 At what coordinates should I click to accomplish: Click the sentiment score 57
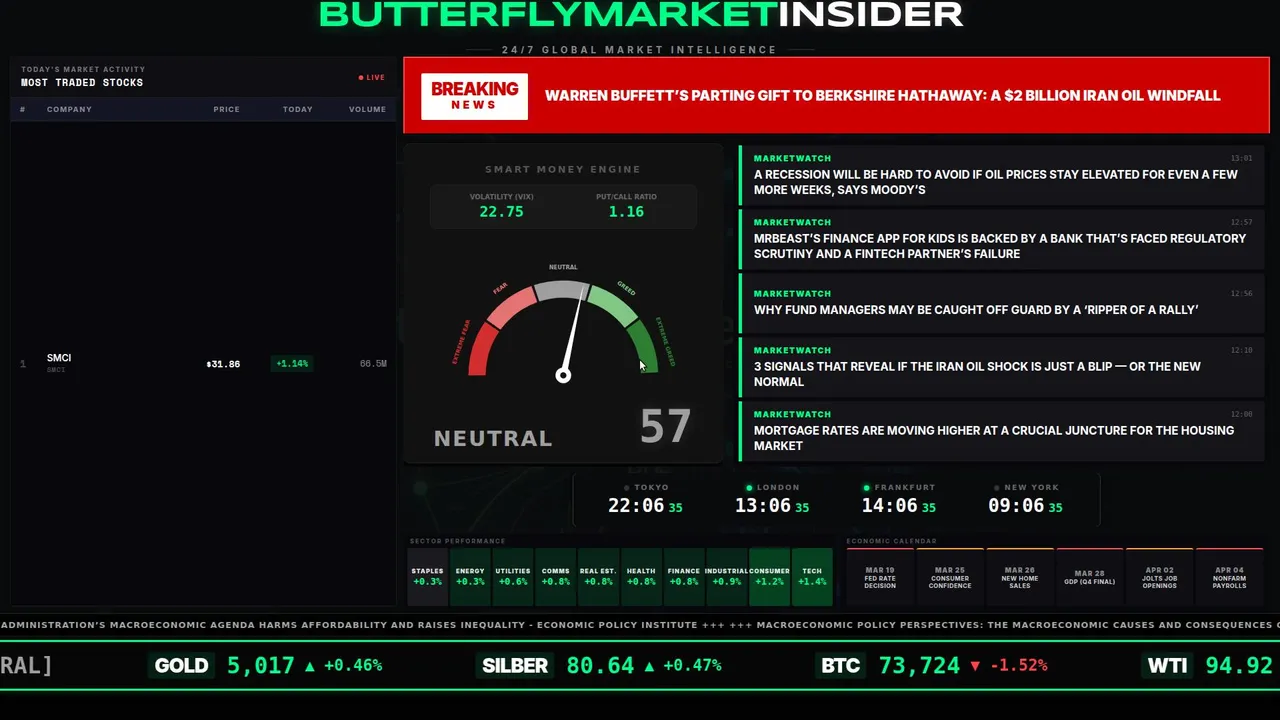(x=665, y=427)
